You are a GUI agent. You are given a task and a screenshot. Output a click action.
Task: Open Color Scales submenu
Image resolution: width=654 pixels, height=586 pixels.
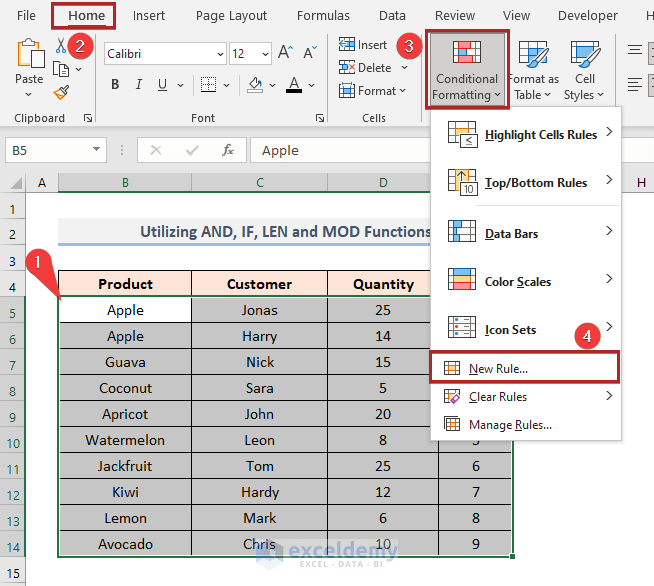(x=526, y=281)
